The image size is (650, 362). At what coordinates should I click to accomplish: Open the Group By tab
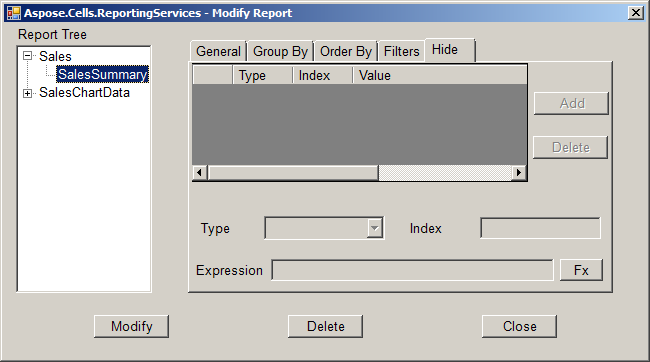[281, 51]
